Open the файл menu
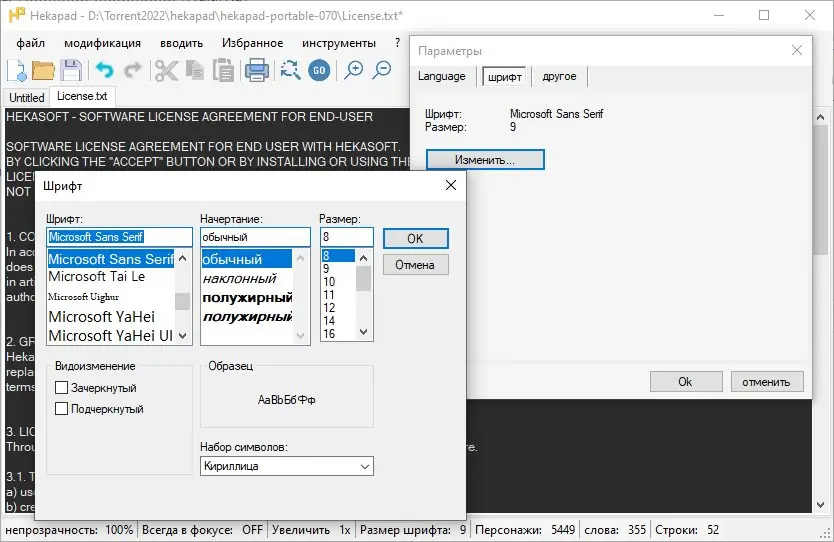The image size is (834, 542). (30, 43)
